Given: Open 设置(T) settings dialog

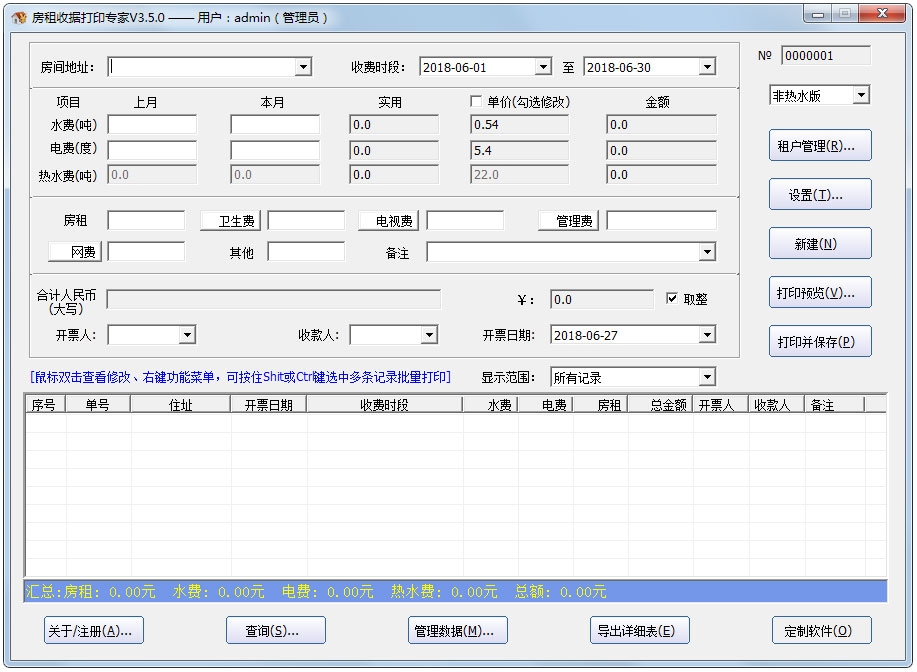Looking at the screenshot, I should (820, 195).
